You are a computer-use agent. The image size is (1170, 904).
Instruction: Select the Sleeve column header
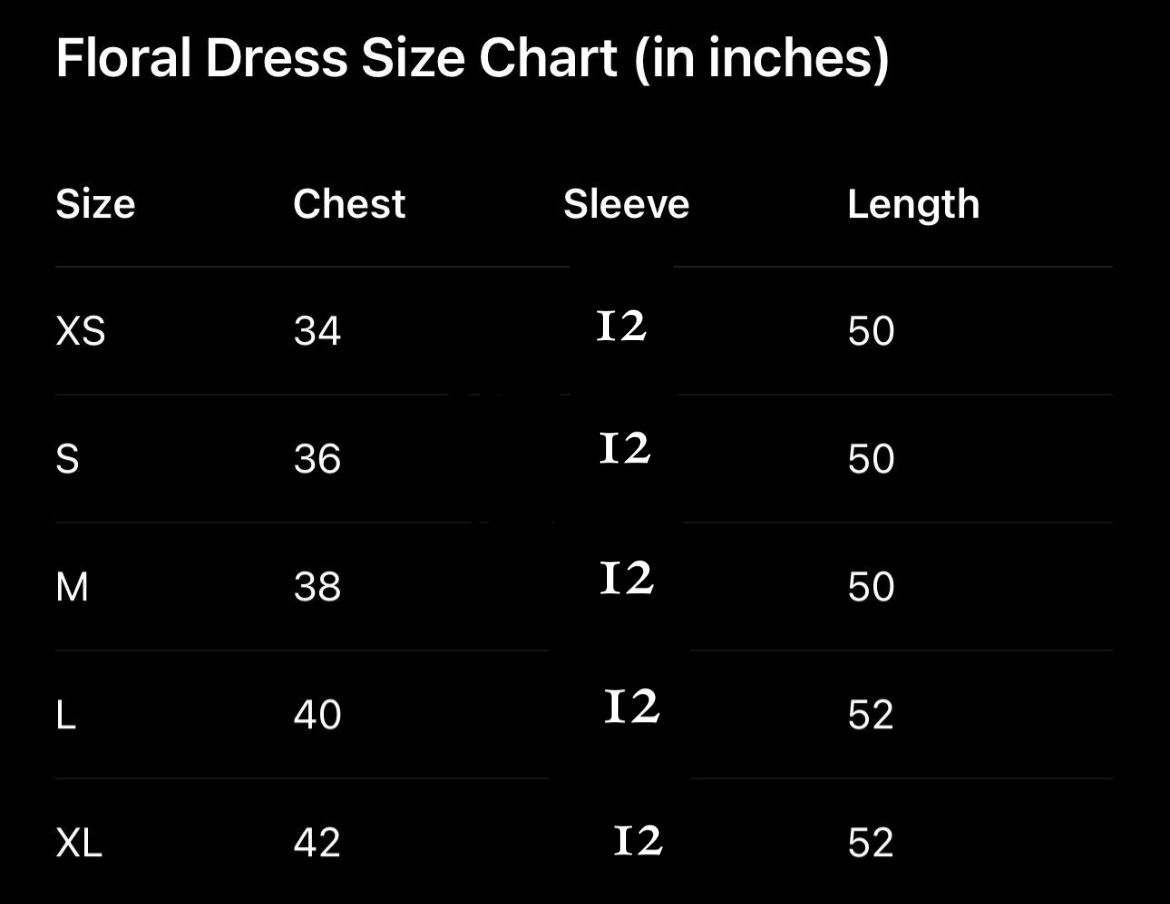point(626,204)
